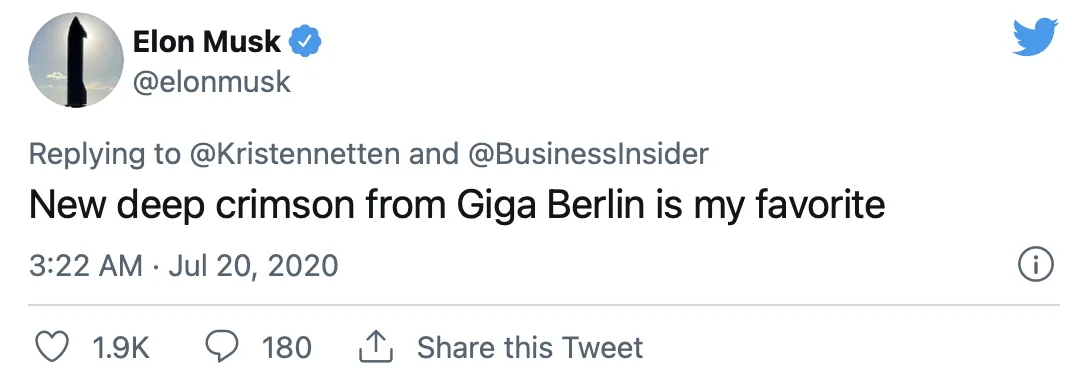This screenshot has width=1090, height=384.
Task: Open Elon Musk's rocket profile picture
Action: click(76, 61)
